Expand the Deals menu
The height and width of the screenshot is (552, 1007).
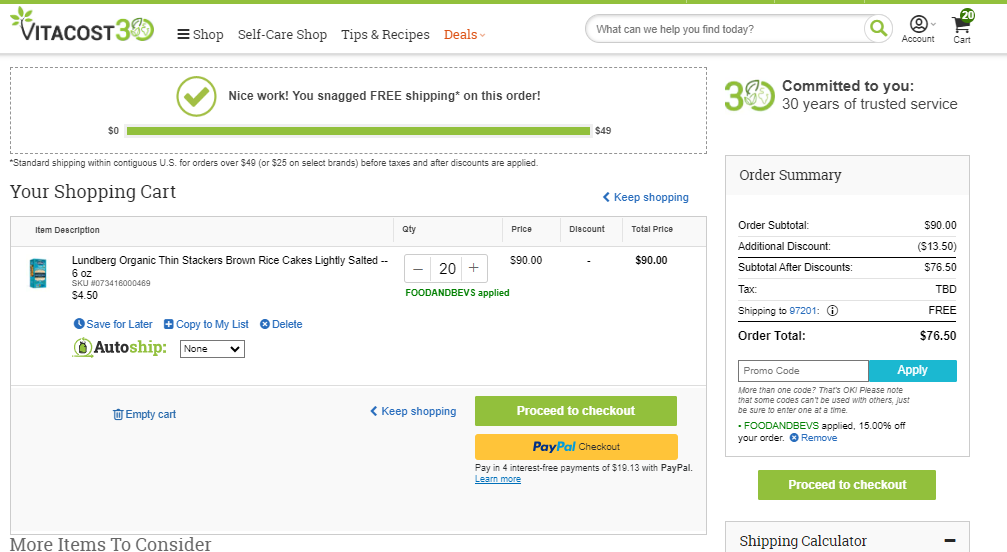coord(464,35)
